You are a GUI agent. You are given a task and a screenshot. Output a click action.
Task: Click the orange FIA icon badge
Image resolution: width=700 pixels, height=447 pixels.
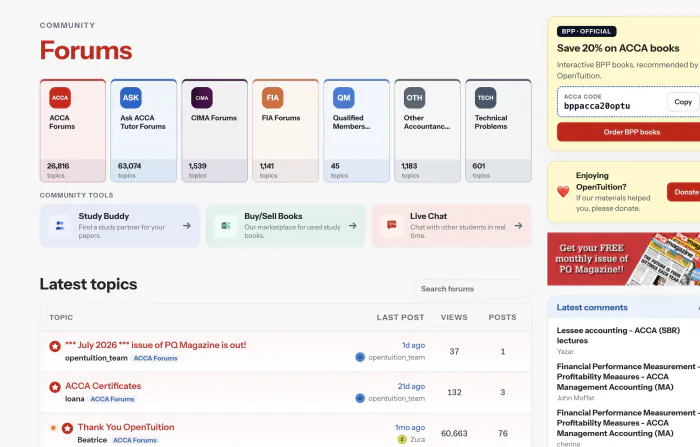[273, 98]
